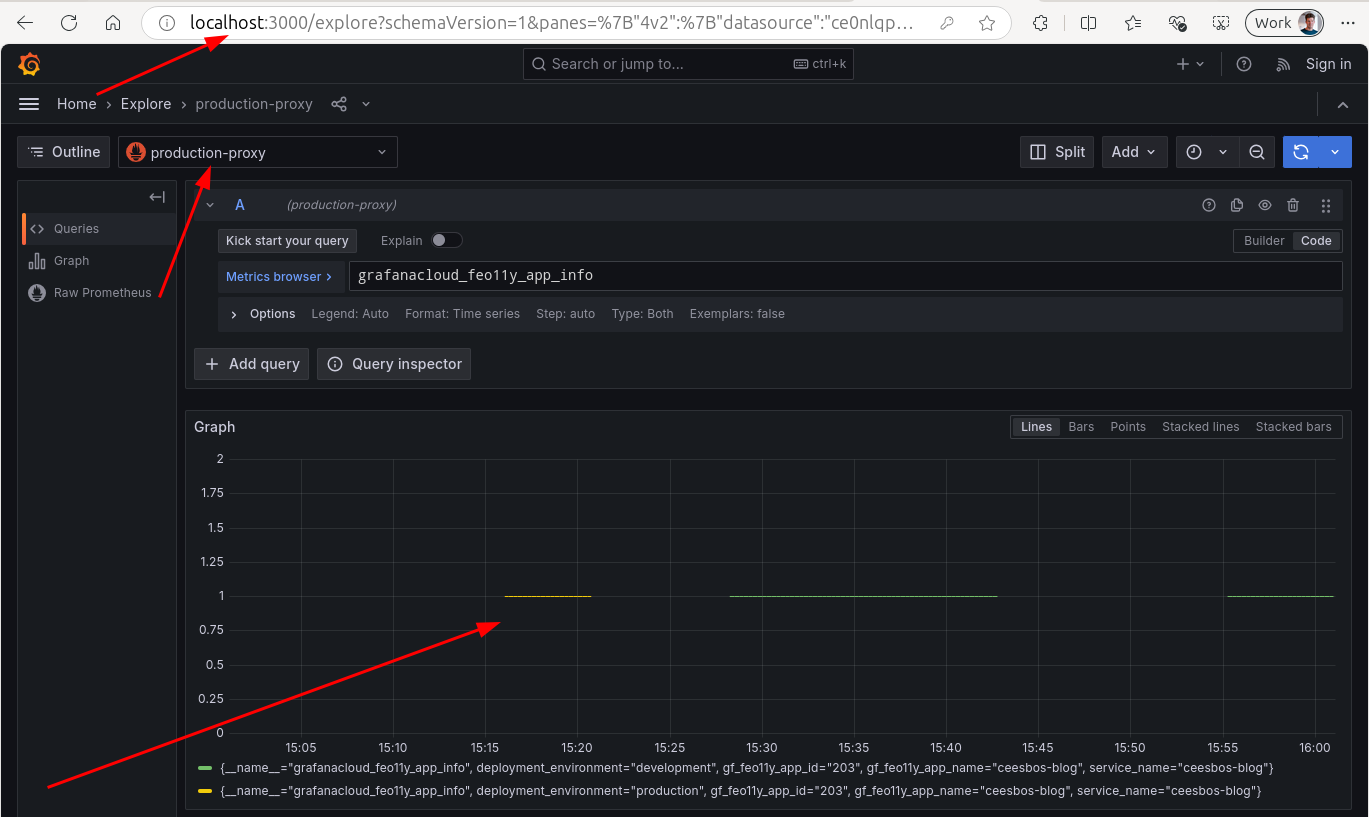Open the Grafana news feed icon
This screenshot has height=817, width=1369.
coord(1284,64)
